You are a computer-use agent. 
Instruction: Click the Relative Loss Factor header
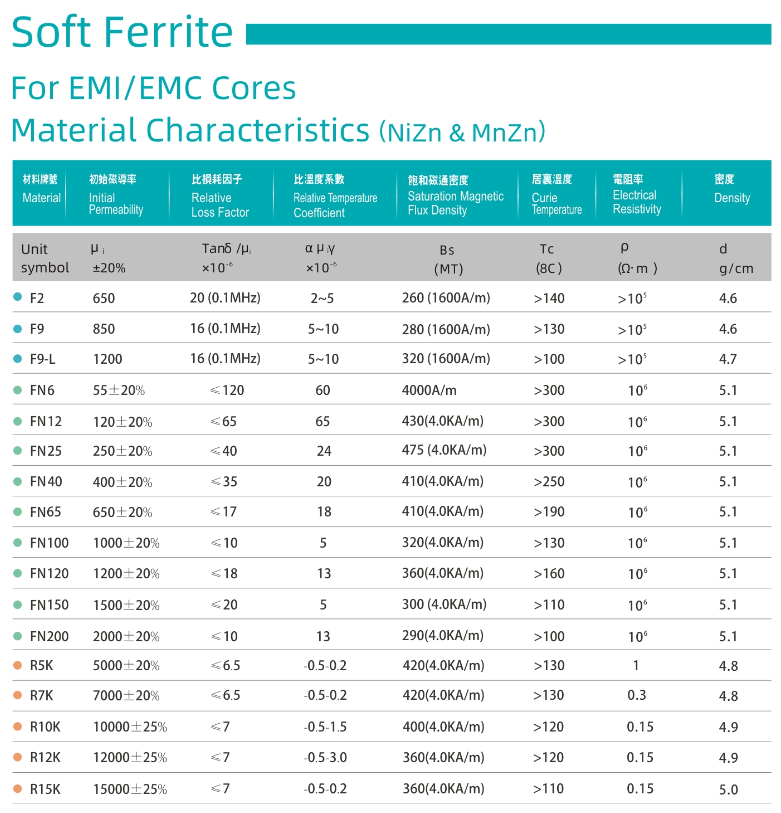[x=220, y=196]
